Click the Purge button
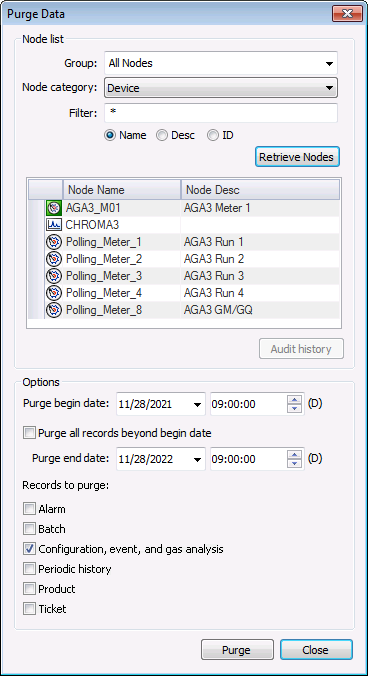This screenshot has height=676, width=368. [x=237, y=650]
